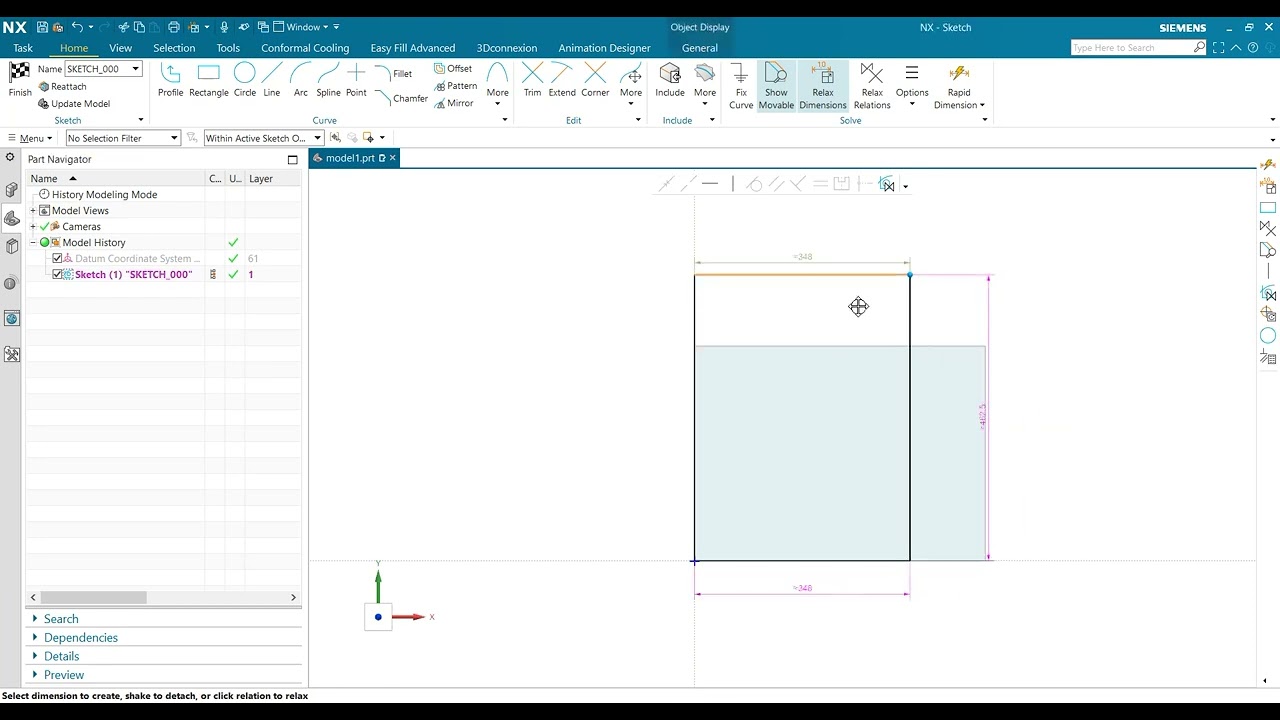This screenshot has width=1280, height=720.
Task: Select the Spline tool
Action: (x=328, y=80)
